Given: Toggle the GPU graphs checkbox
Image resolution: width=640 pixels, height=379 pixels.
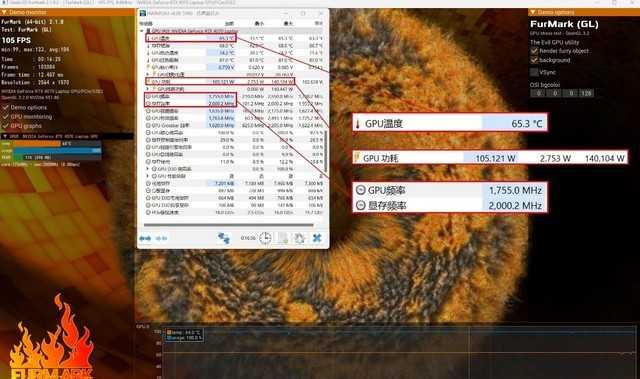Looking at the screenshot, I should point(5,126).
